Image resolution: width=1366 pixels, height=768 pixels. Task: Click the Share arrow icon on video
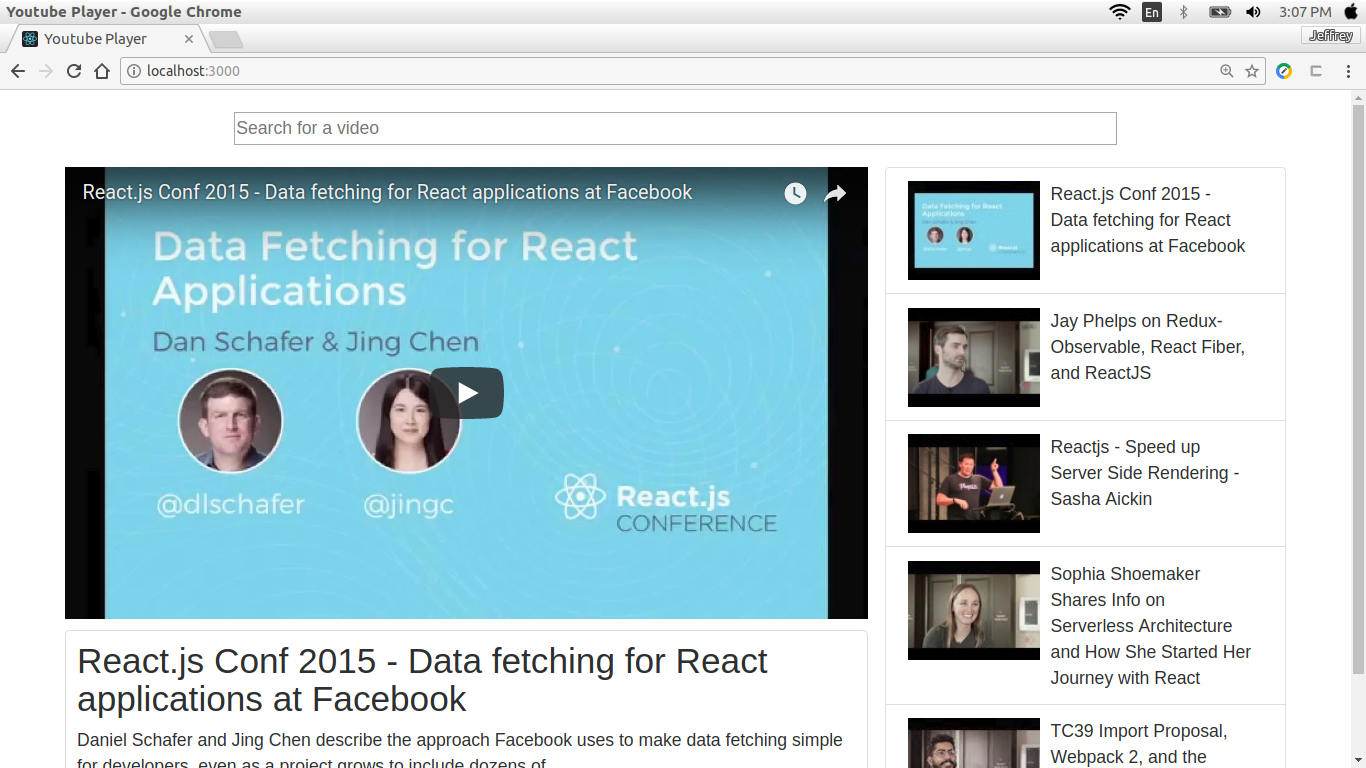(835, 194)
